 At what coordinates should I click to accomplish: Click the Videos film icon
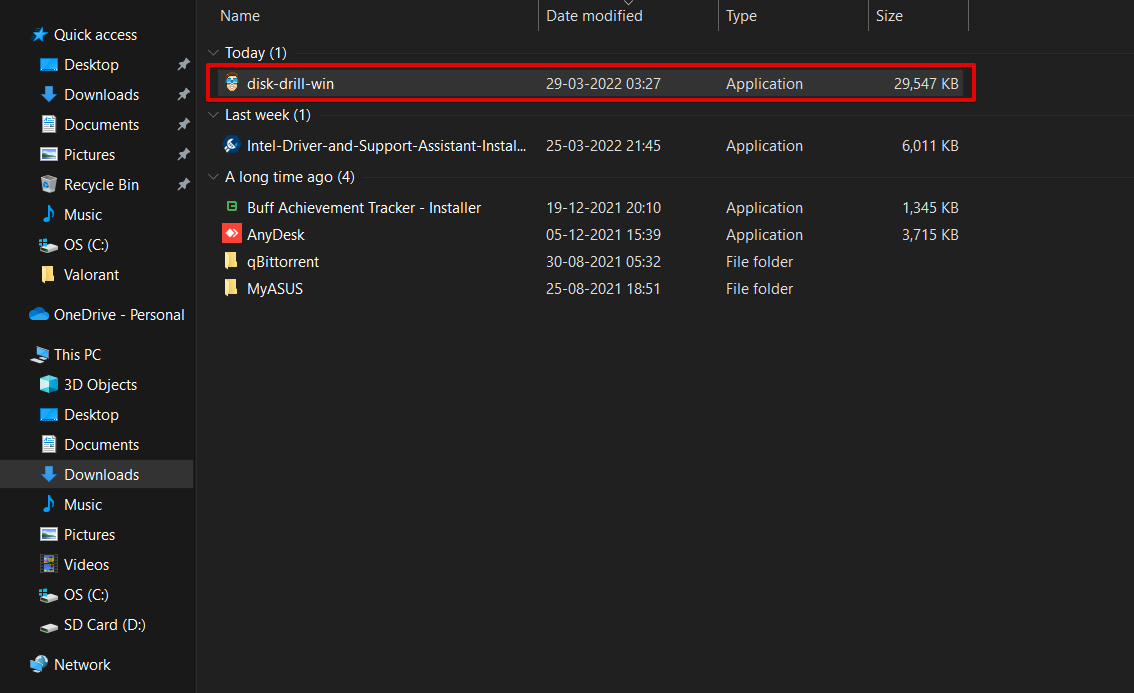pos(48,564)
